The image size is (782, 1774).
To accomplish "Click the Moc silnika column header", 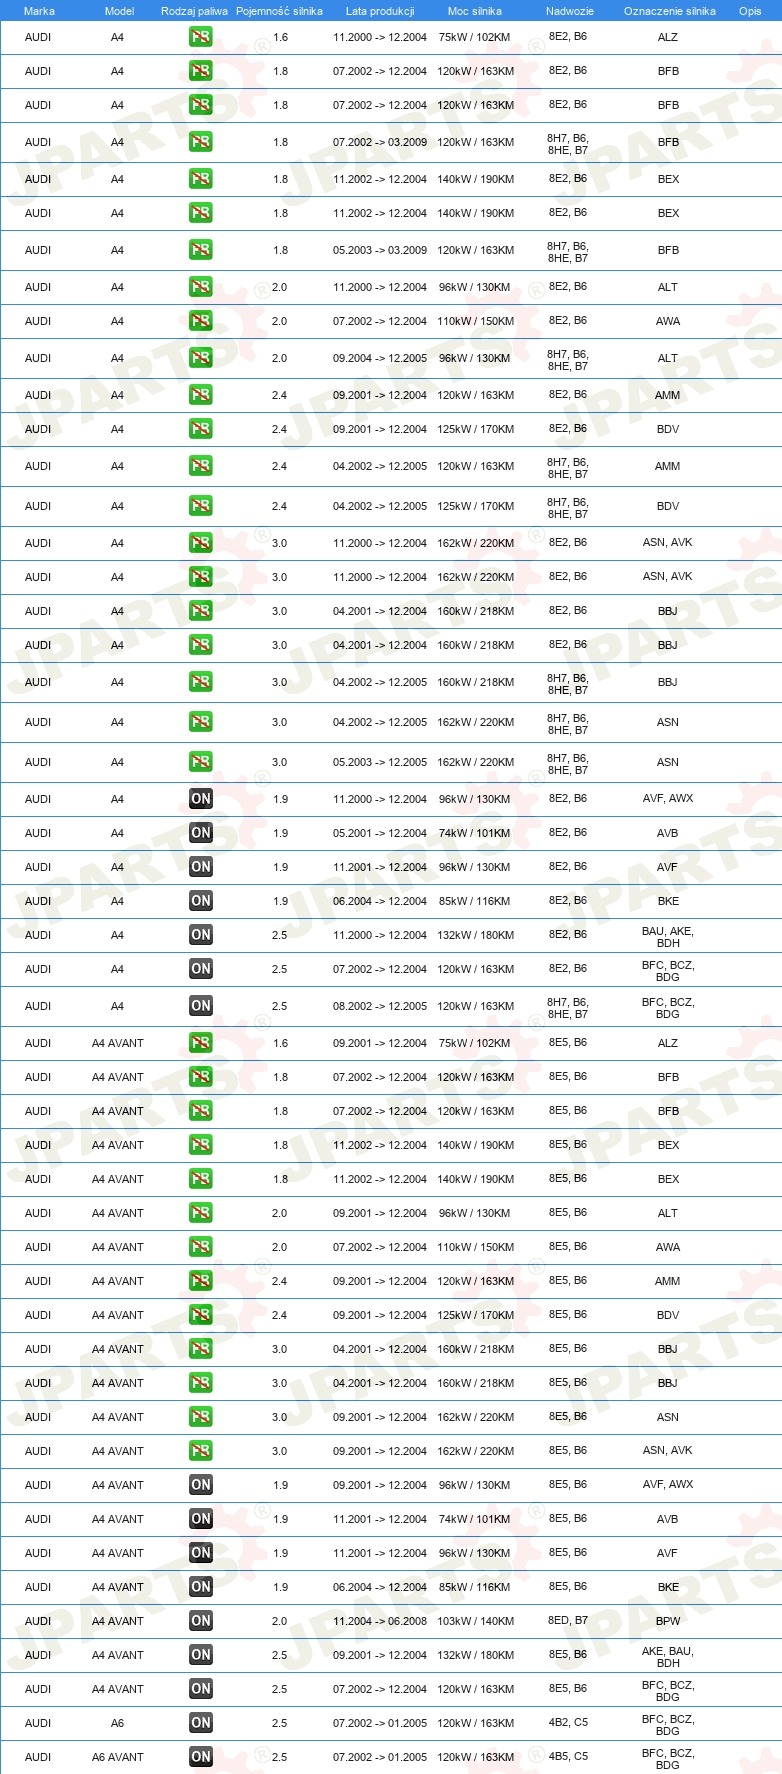I will click(x=475, y=11).
